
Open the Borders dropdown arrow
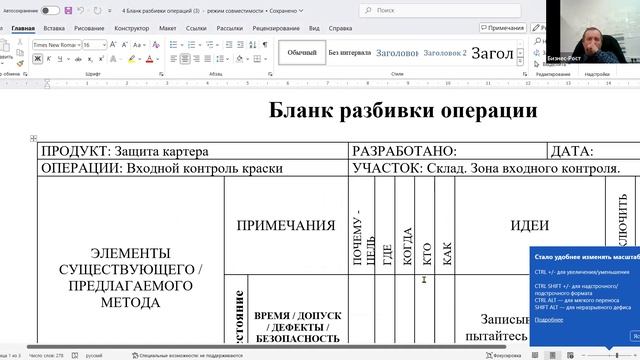pyautogui.click(x=265, y=59)
